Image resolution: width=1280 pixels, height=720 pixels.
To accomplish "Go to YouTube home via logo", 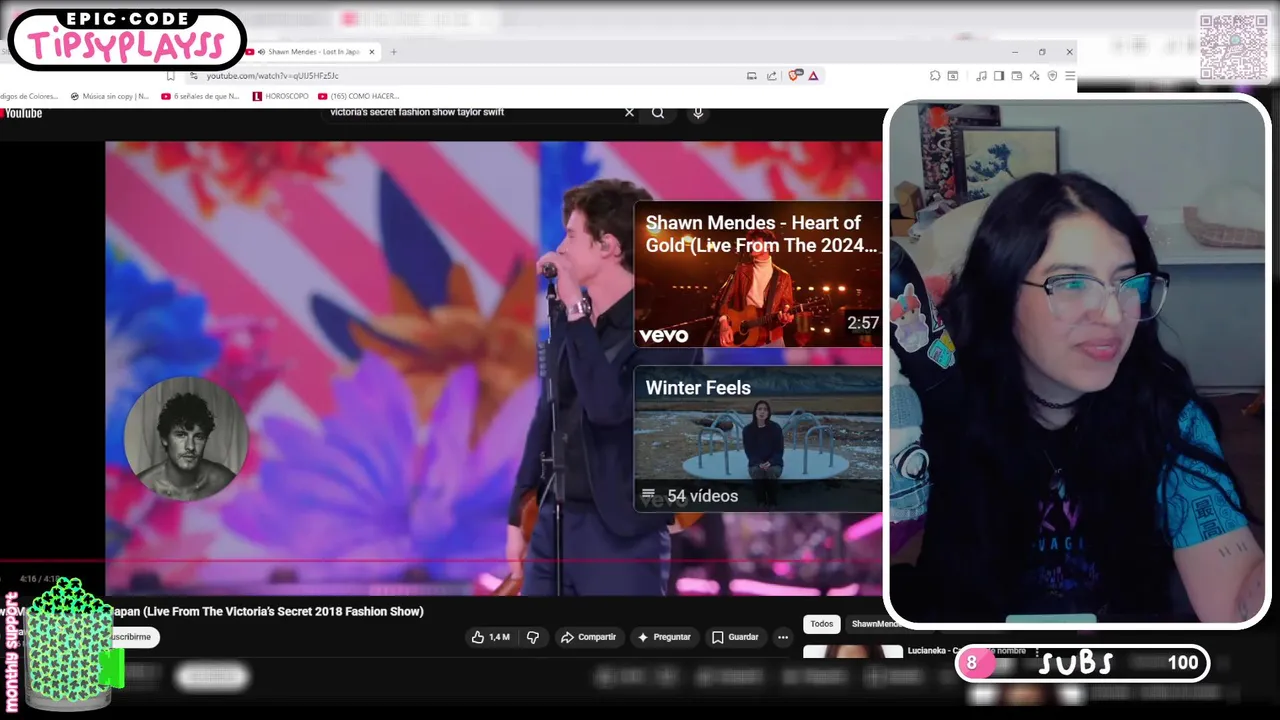I will [x=21, y=113].
